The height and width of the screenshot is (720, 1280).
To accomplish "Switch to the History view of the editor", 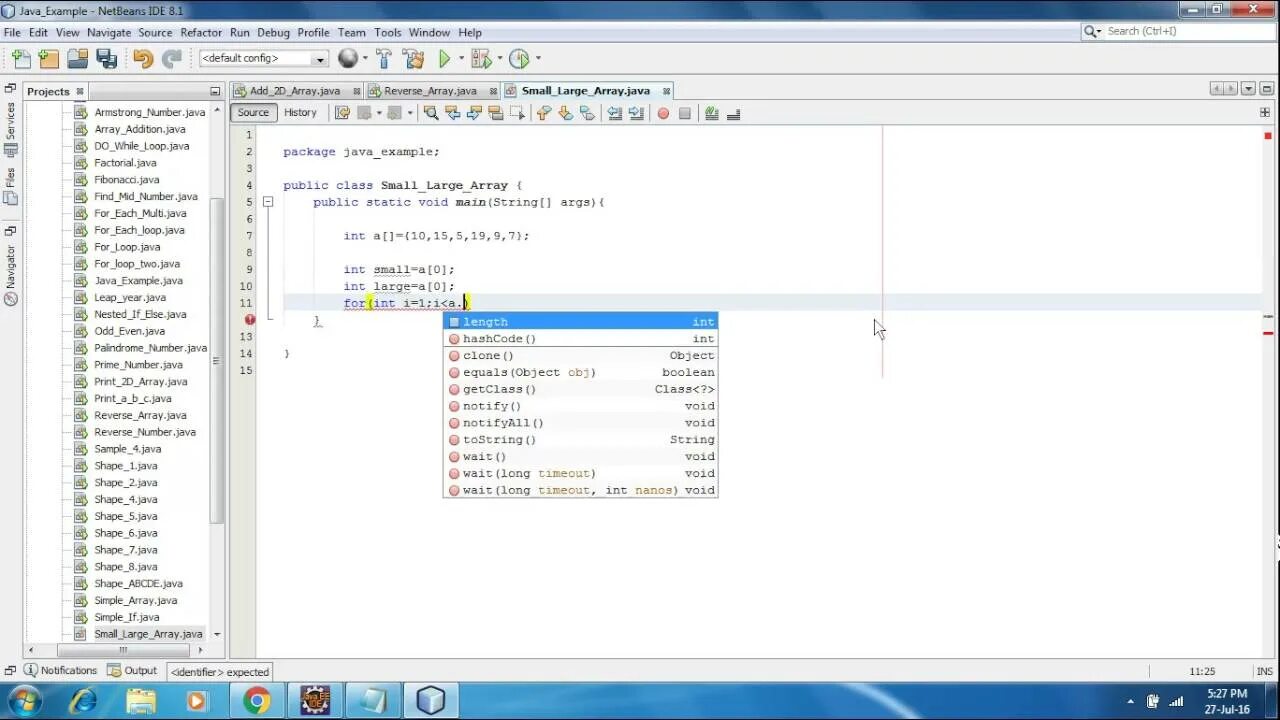I will (x=300, y=112).
